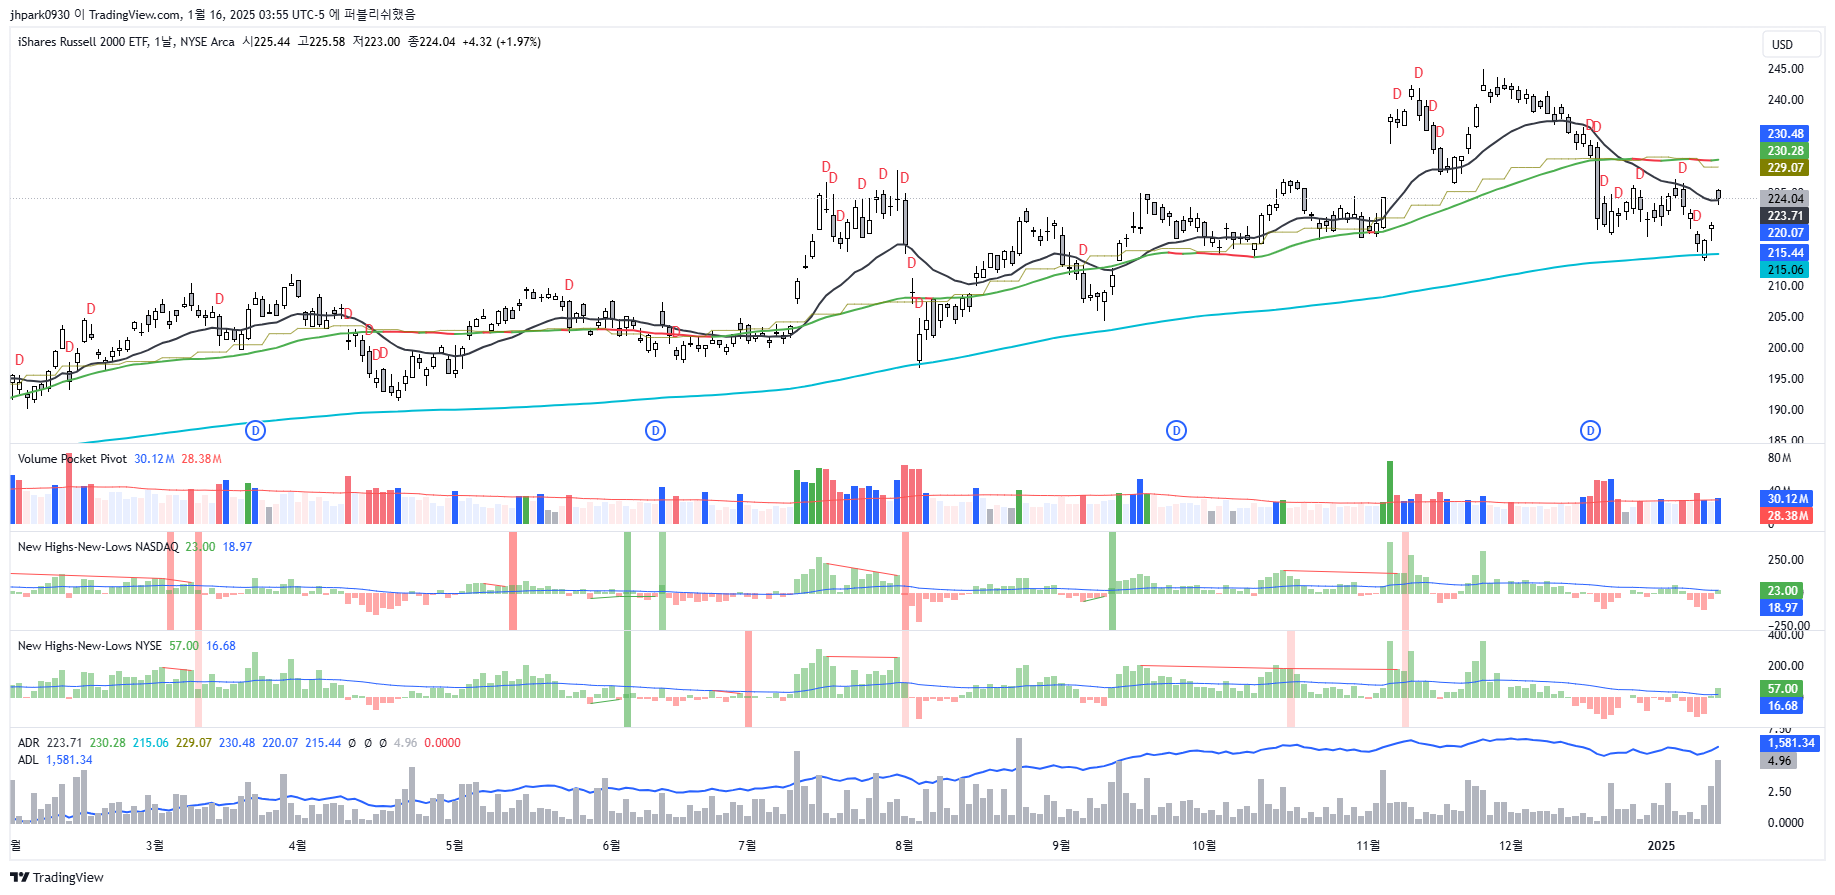Click the high price 225.58 in header

pyautogui.click(x=327, y=42)
